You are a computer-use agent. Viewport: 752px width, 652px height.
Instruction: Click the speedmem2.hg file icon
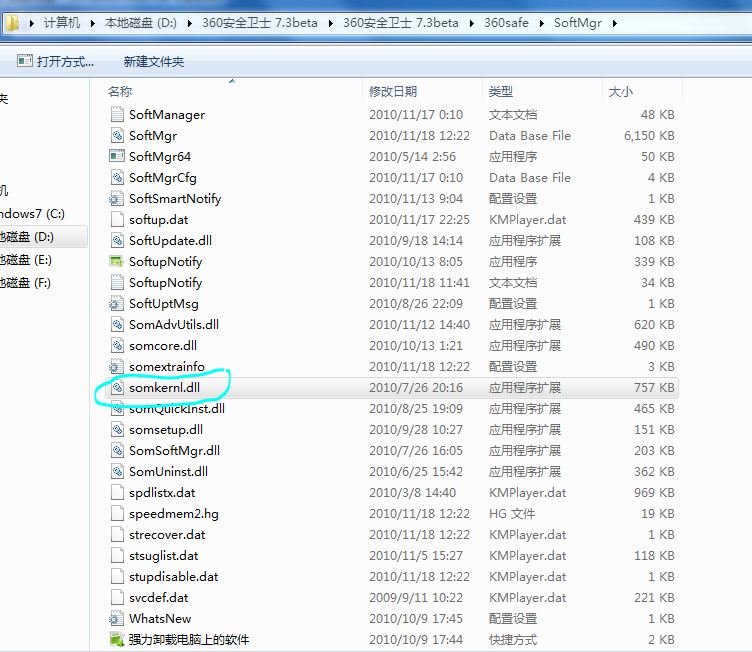[117, 514]
